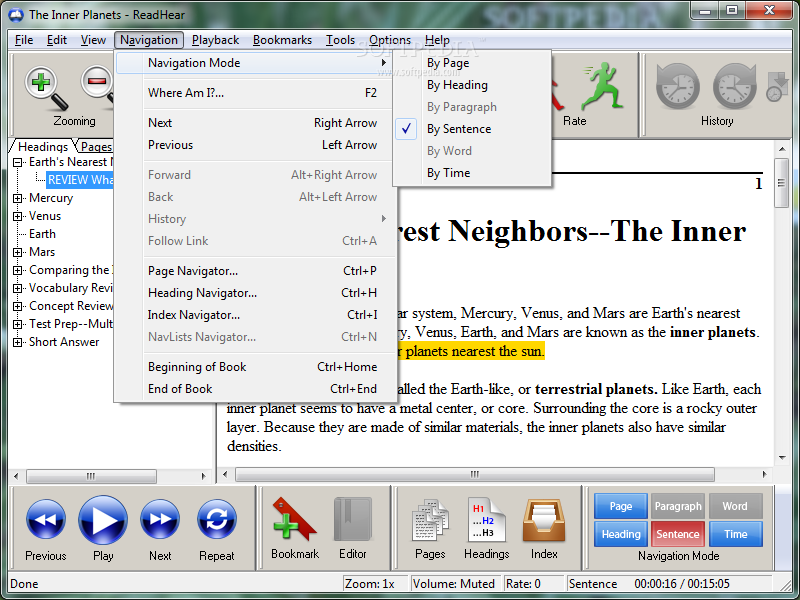The height and width of the screenshot is (600, 800).
Task: Click the headings panel horizontal scrollbar thumb
Action: click(x=91, y=476)
